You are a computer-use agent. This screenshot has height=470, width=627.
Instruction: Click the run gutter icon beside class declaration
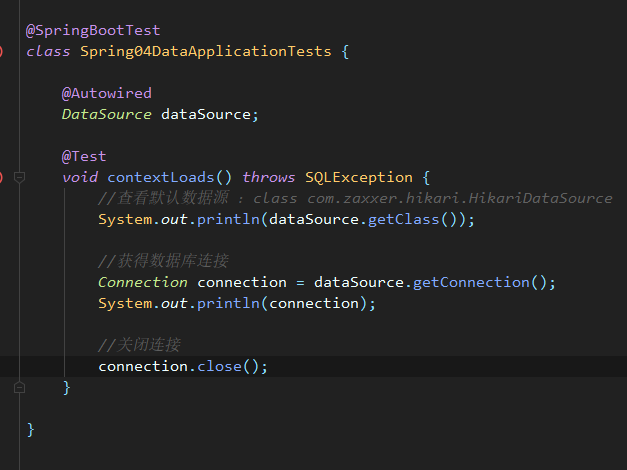[2, 51]
